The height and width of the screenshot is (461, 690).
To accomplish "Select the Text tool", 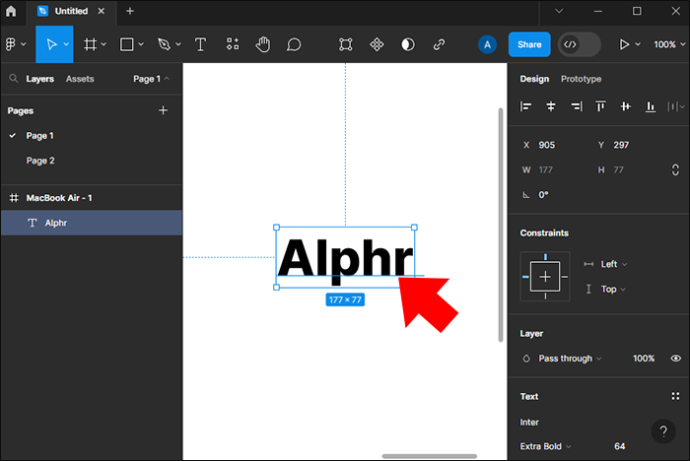I will (200, 44).
